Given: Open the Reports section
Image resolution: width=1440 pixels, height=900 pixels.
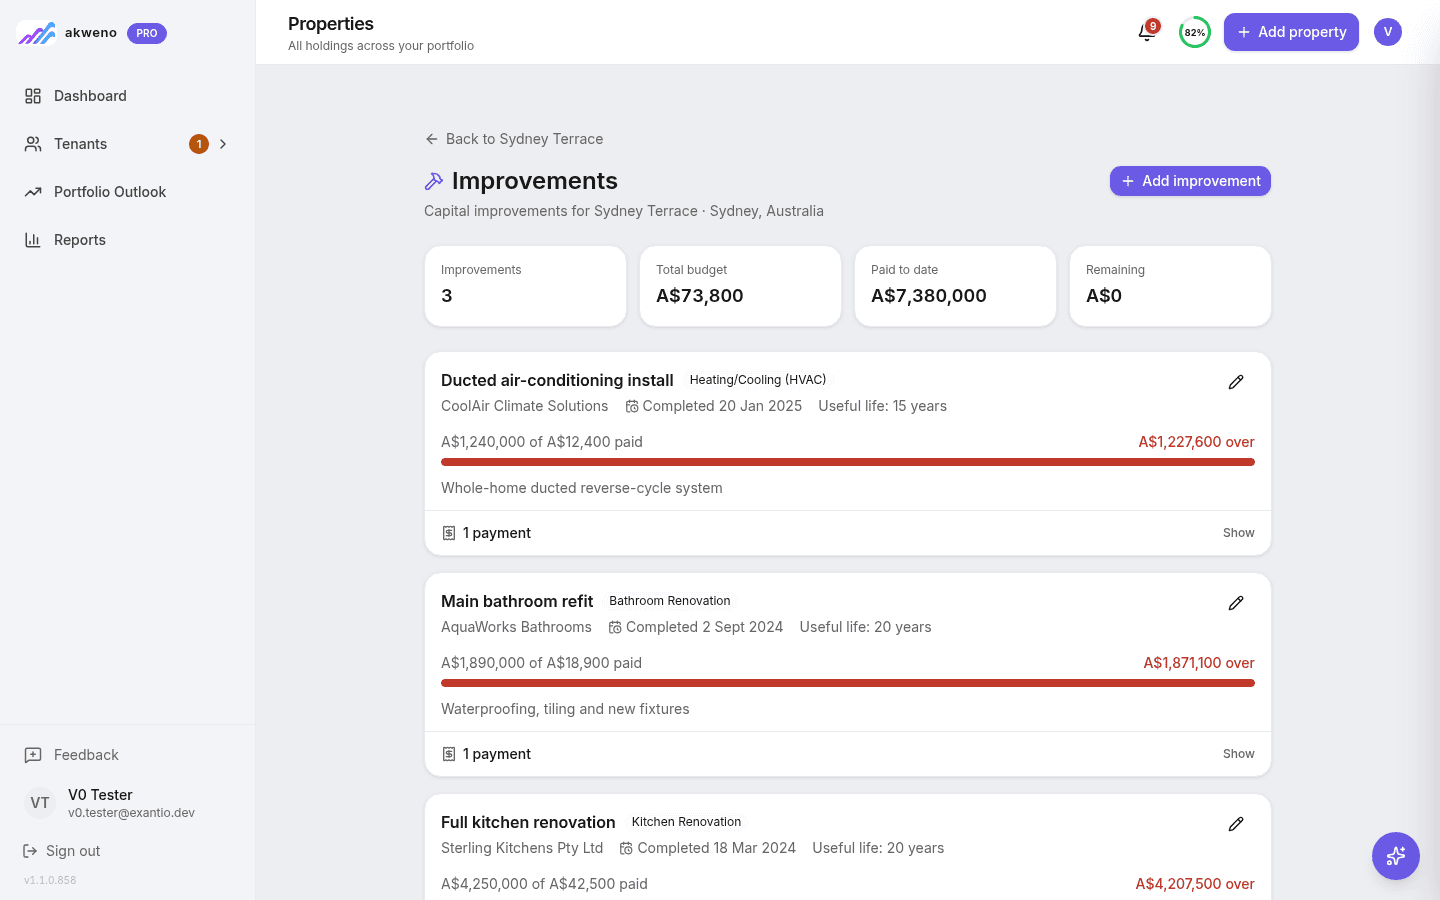Looking at the screenshot, I should coord(127,240).
